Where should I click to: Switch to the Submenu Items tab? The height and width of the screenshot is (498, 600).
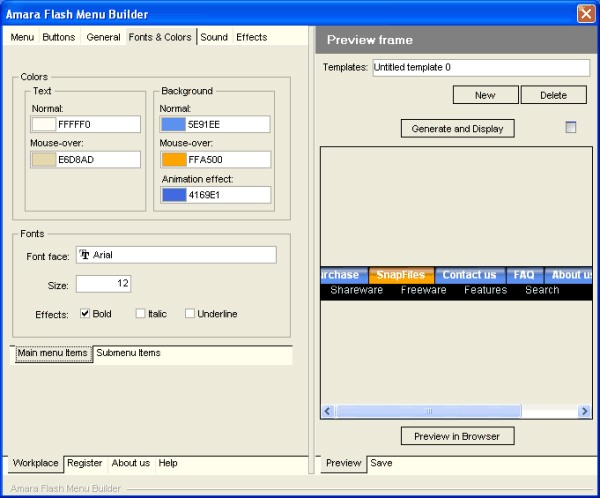[128, 353]
